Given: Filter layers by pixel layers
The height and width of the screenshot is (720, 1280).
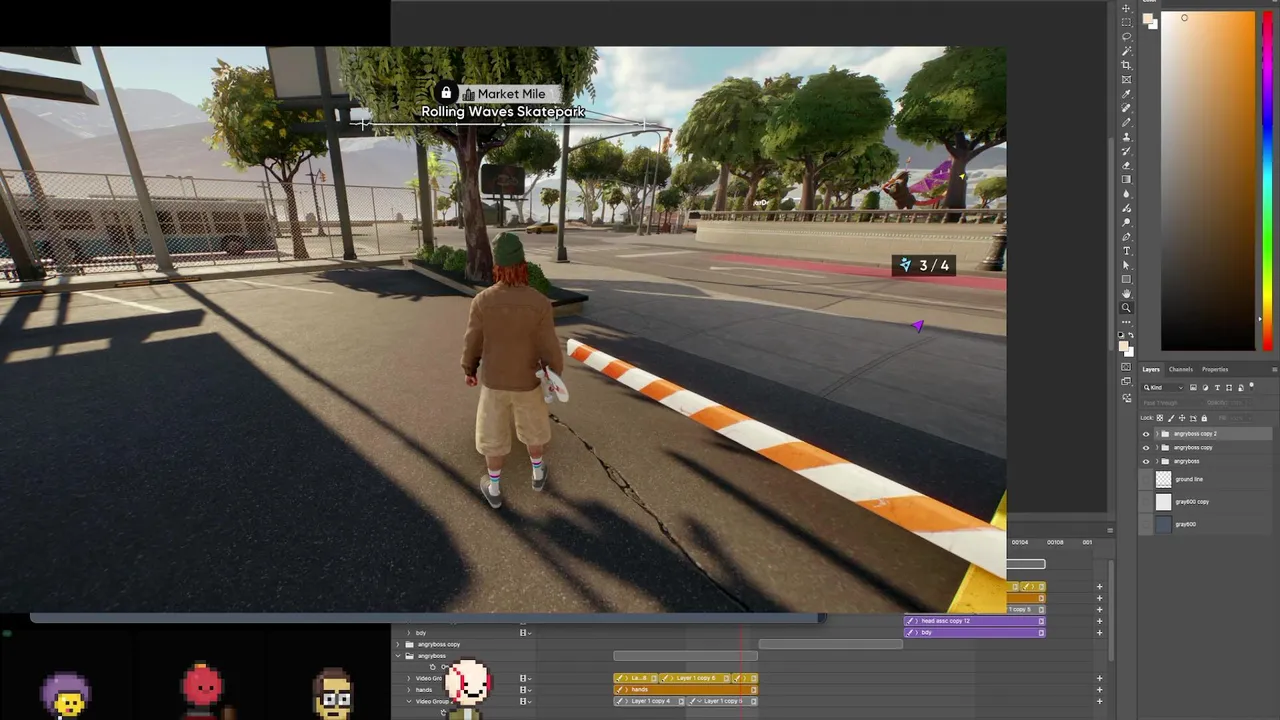Looking at the screenshot, I should 1193,387.
